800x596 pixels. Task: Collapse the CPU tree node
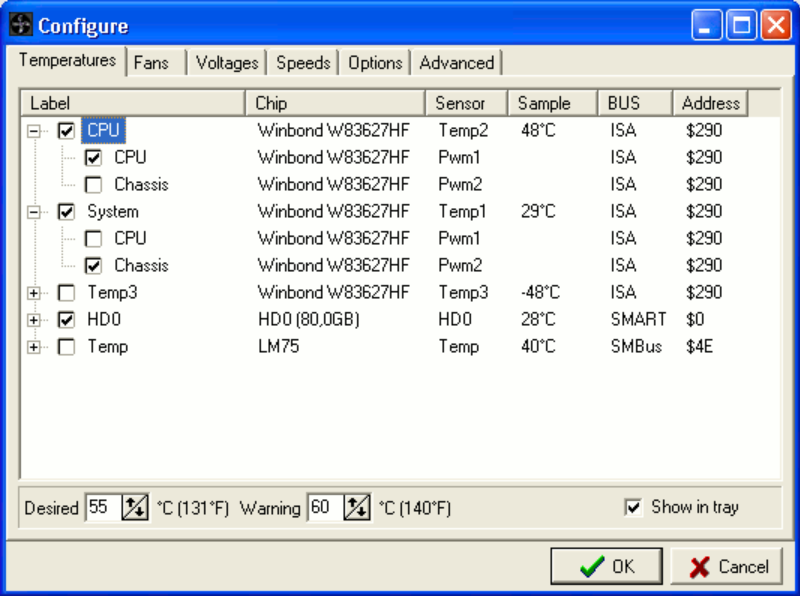[35, 131]
